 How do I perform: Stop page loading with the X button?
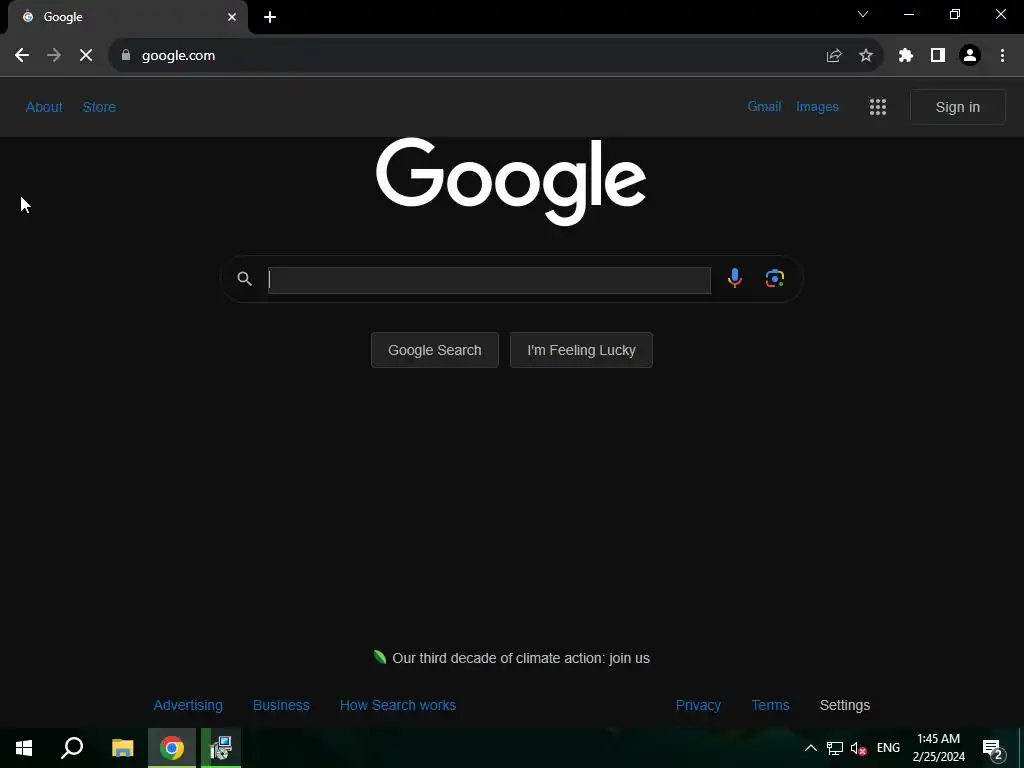86,56
